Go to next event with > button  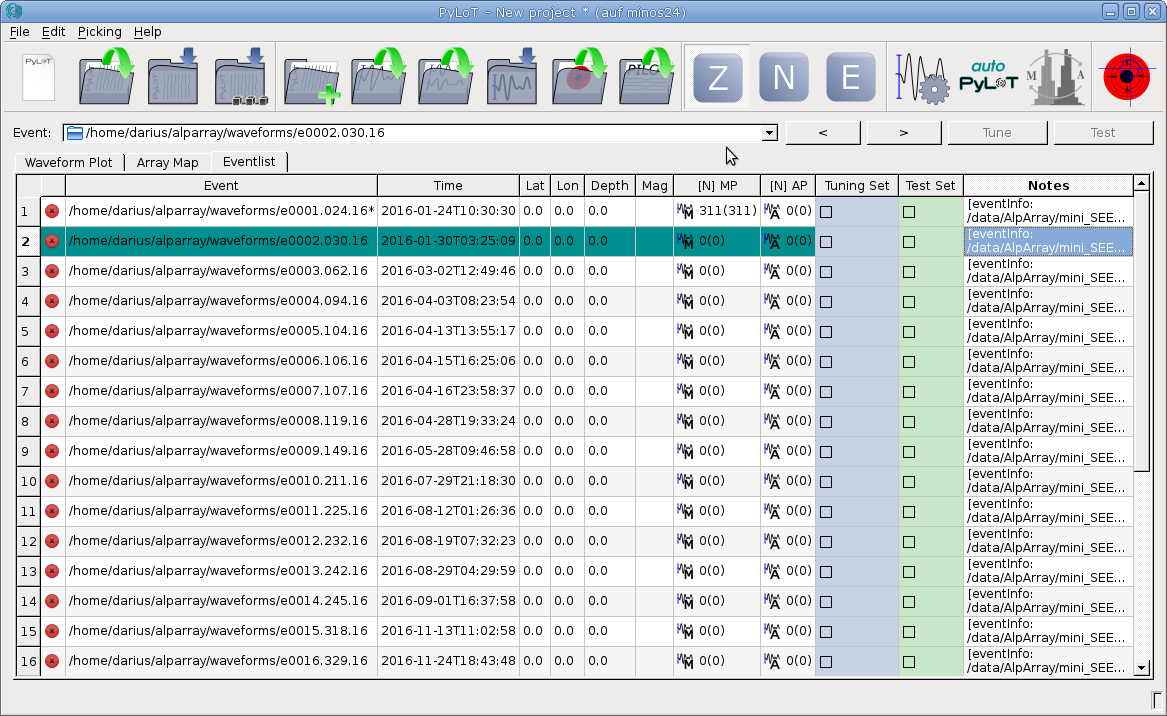[x=903, y=133]
